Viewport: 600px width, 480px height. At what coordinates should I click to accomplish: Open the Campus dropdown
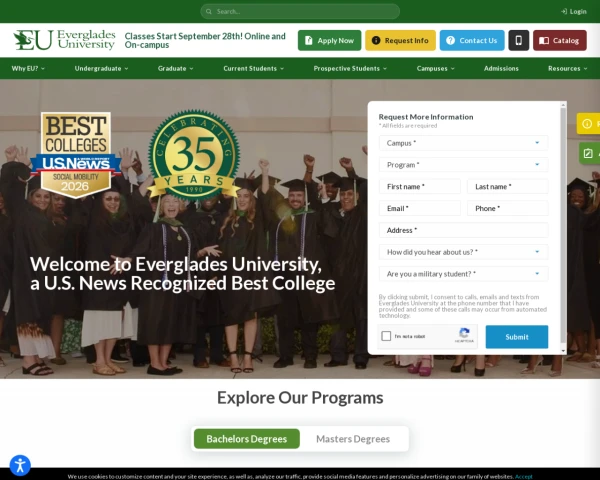pyautogui.click(x=463, y=143)
